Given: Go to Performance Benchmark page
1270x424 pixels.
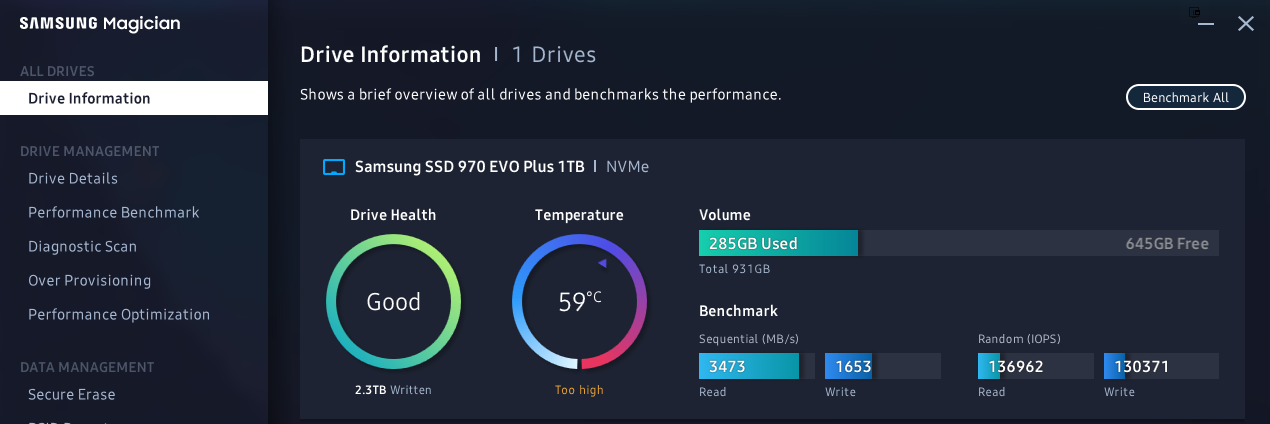Looking at the screenshot, I should [x=114, y=212].
